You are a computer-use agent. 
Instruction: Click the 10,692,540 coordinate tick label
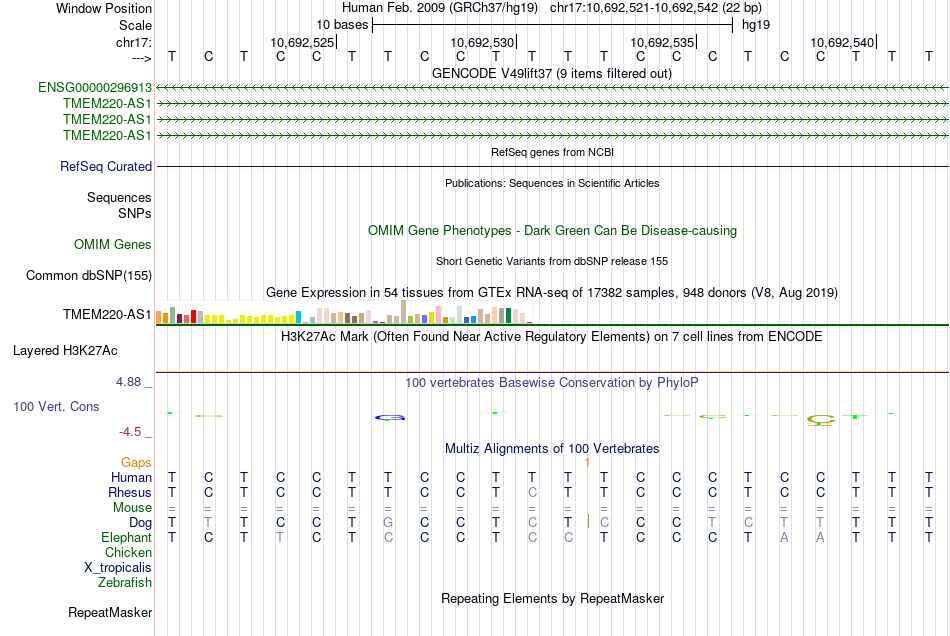(843, 42)
